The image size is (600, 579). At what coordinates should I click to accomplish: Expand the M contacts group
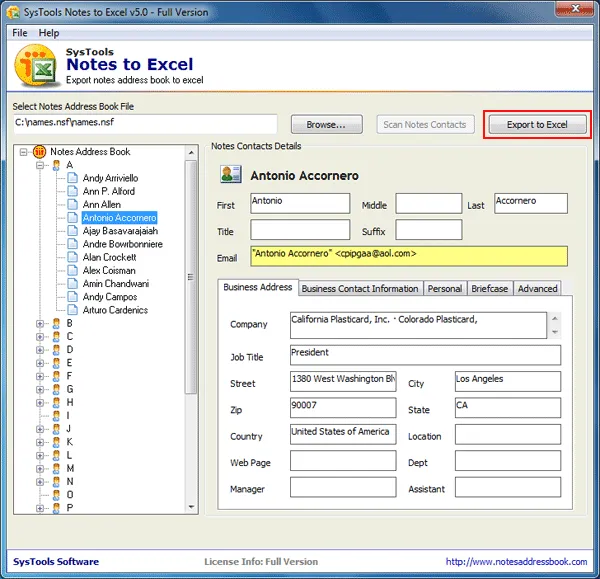pos(40,468)
